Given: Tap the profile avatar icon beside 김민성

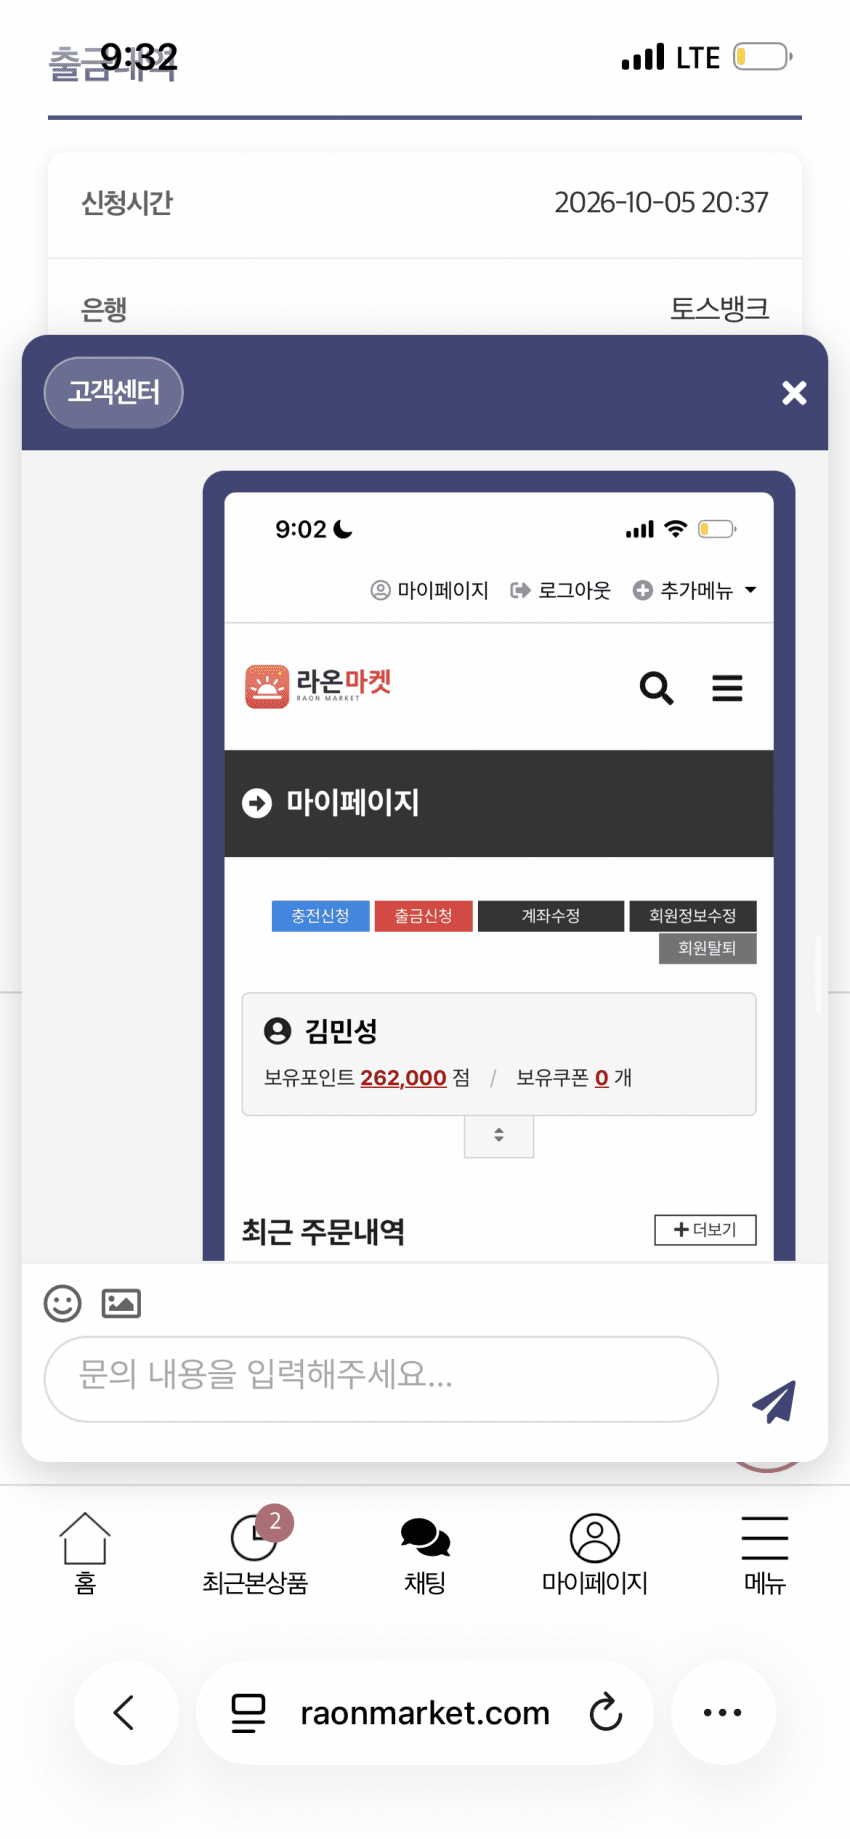Looking at the screenshot, I should pyautogui.click(x=277, y=1031).
